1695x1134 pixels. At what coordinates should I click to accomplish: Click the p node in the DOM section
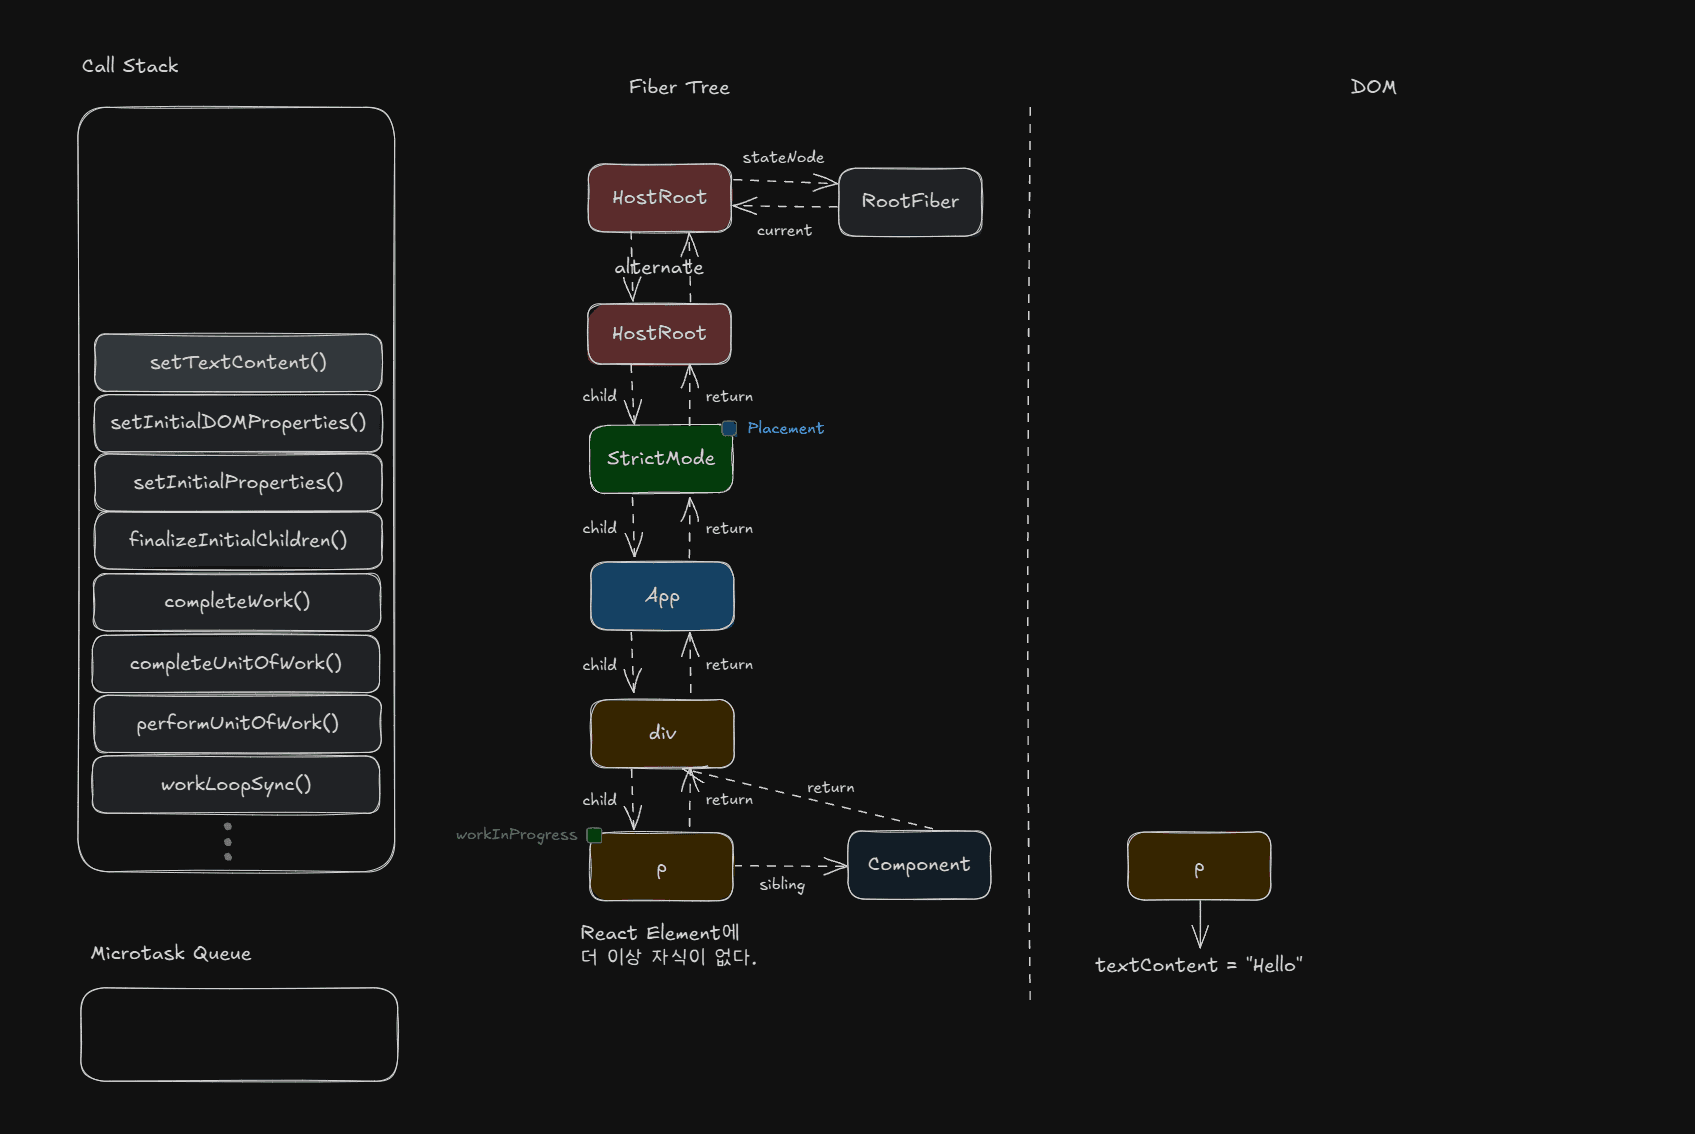1199,866
